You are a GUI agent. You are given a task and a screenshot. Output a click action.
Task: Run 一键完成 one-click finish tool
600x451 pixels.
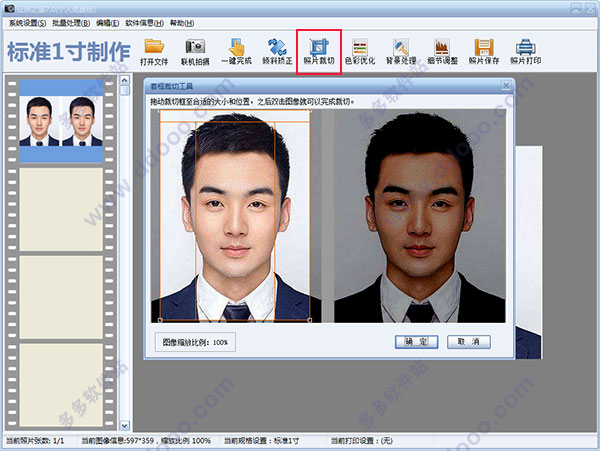[x=236, y=52]
